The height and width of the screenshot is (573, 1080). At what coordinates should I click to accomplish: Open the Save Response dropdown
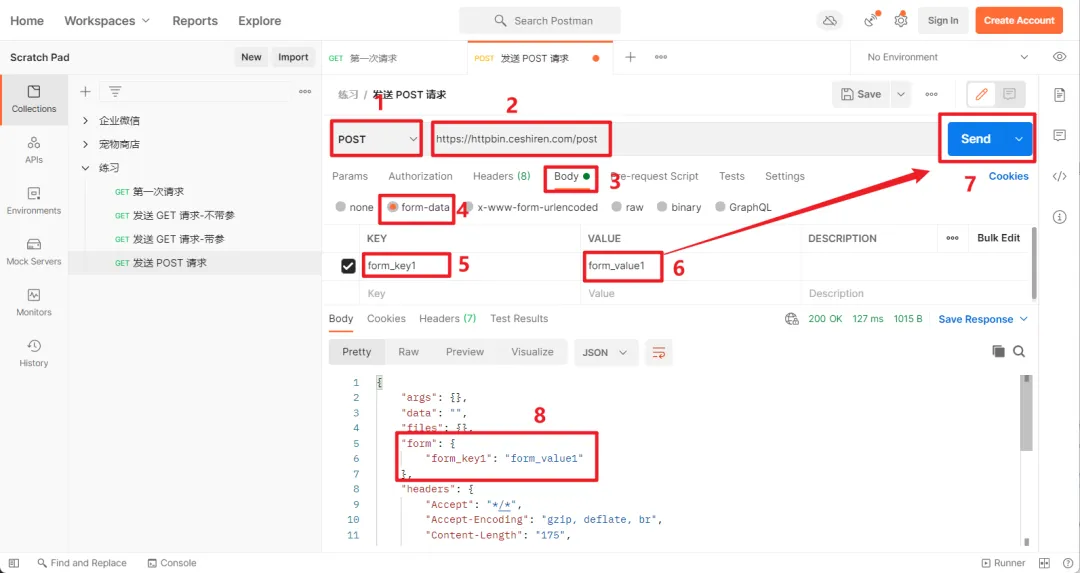click(983, 319)
